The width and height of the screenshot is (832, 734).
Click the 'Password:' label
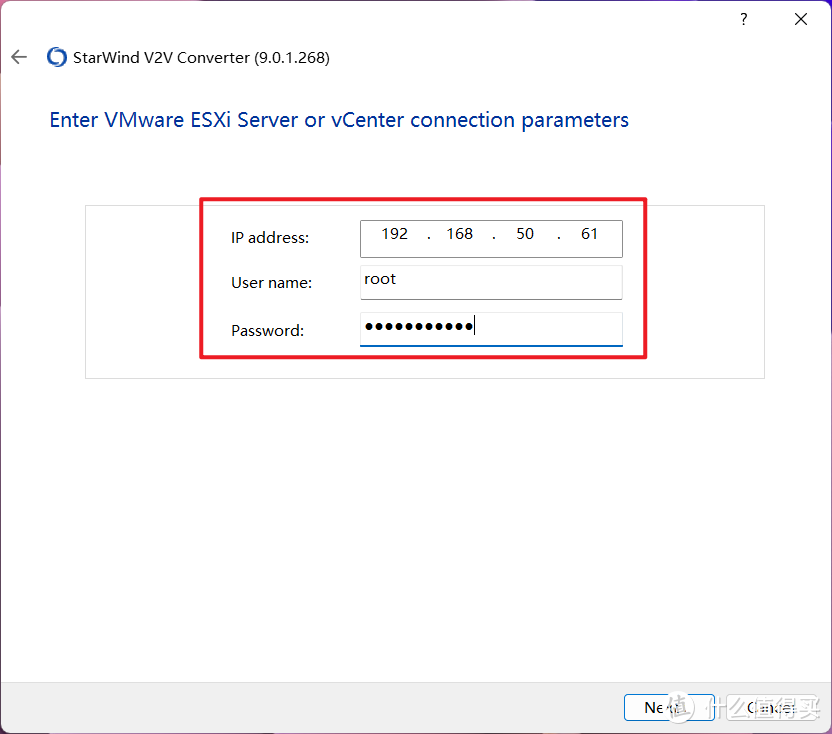coord(267,331)
